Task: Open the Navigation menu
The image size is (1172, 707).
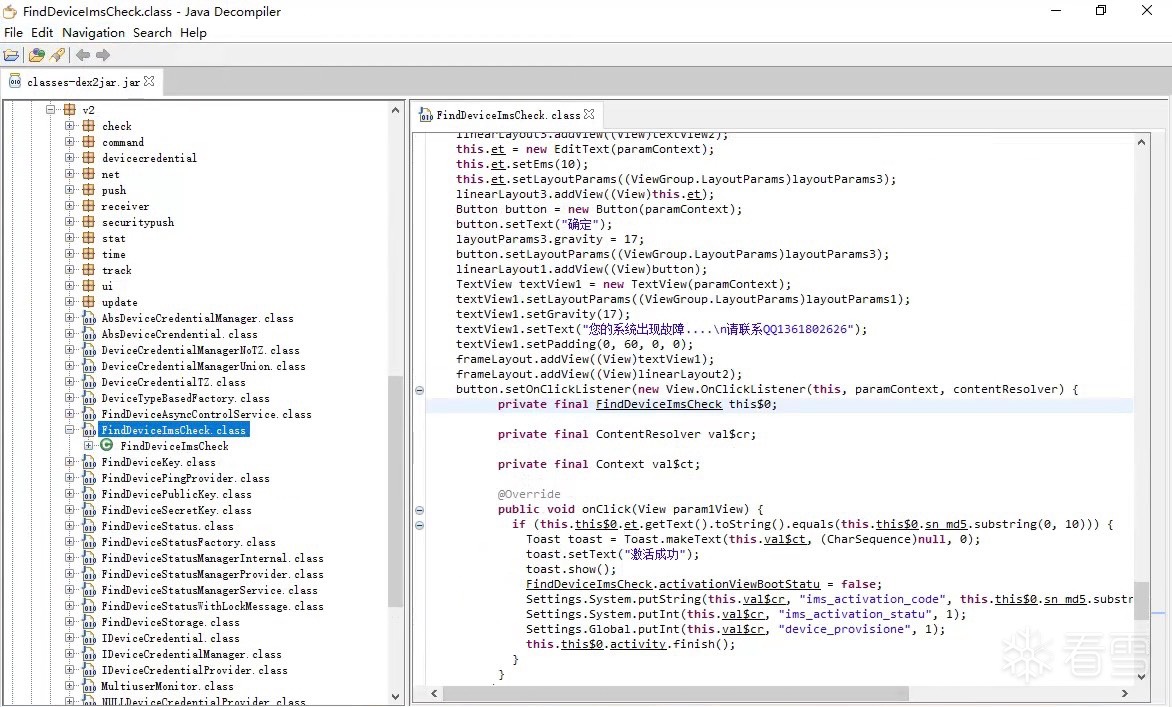Action: 93,33
